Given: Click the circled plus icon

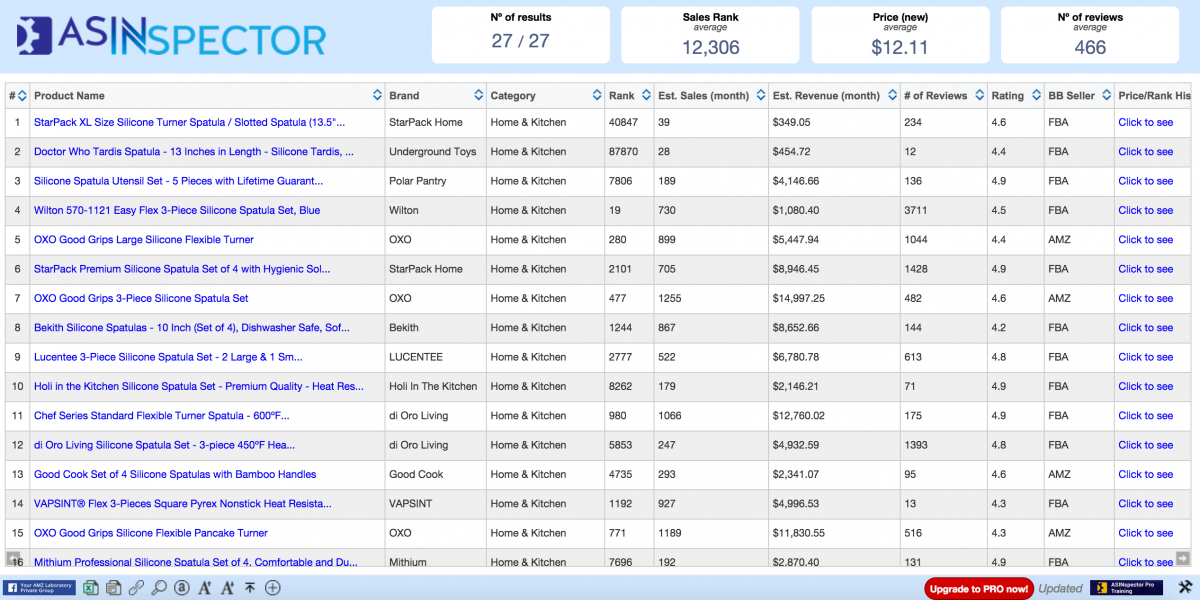Looking at the screenshot, I should click(x=272, y=588).
